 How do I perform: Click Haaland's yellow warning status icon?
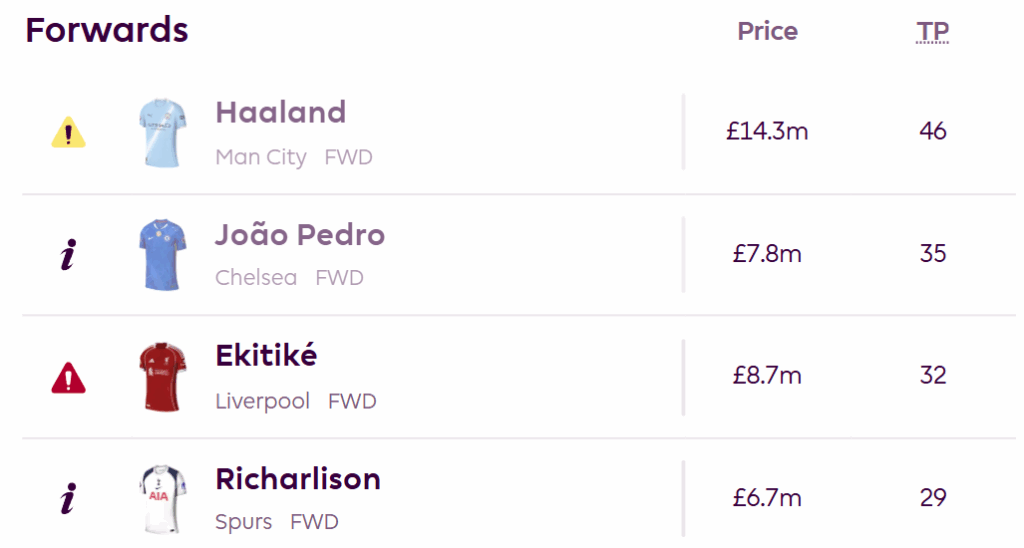click(x=68, y=133)
